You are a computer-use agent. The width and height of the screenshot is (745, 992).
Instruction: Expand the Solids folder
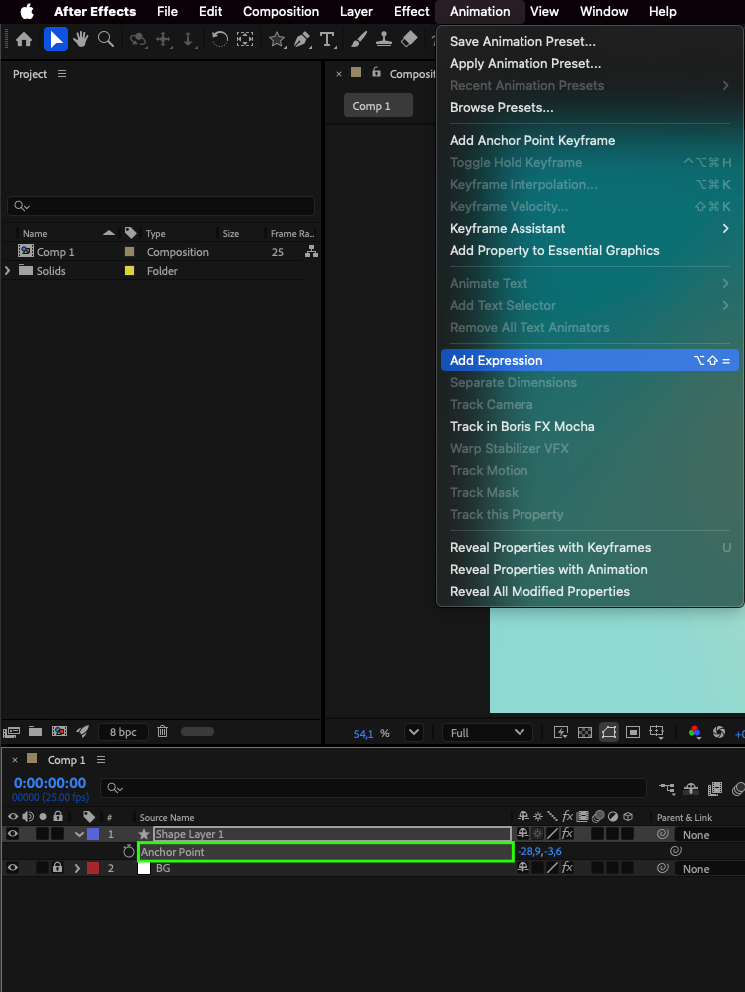tap(8, 270)
